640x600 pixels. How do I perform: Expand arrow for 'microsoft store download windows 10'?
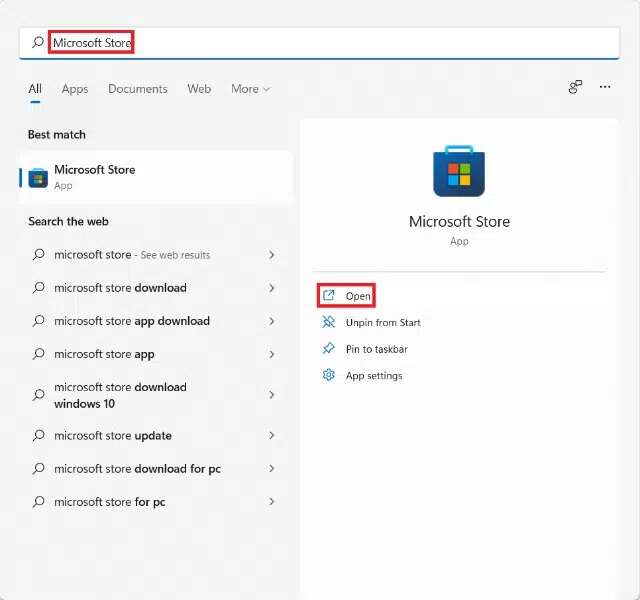[271, 395]
